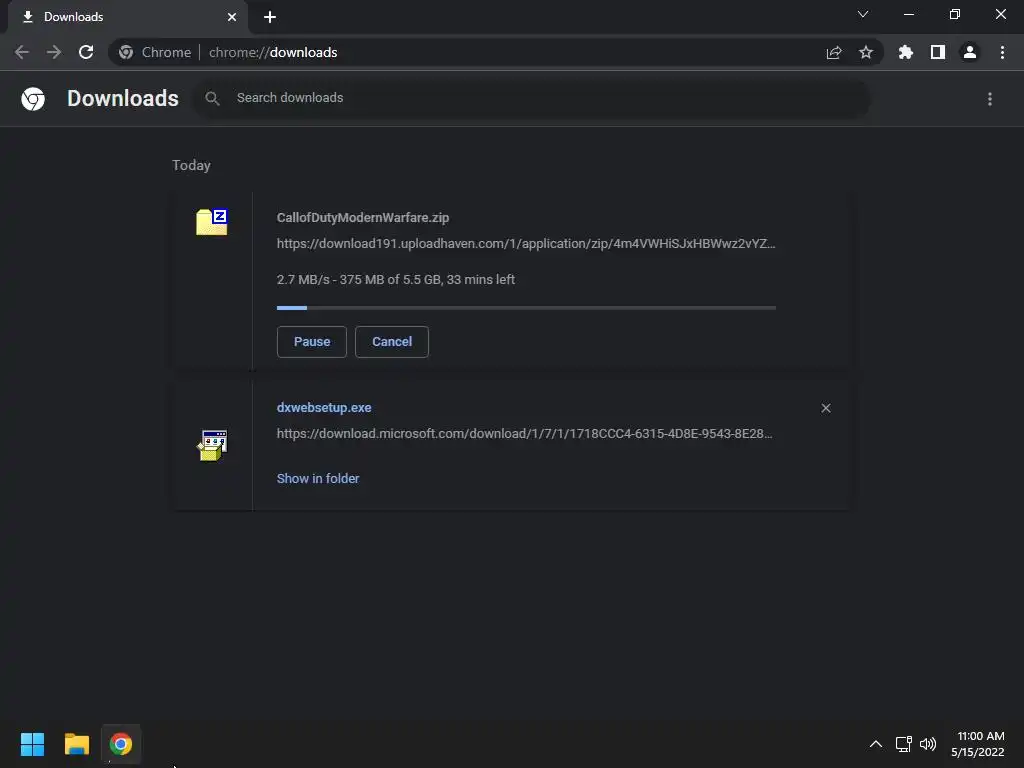The height and width of the screenshot is (768, 1024).
Task: Click the Chrome taskbar icon
Action: (x=121, y=744)
